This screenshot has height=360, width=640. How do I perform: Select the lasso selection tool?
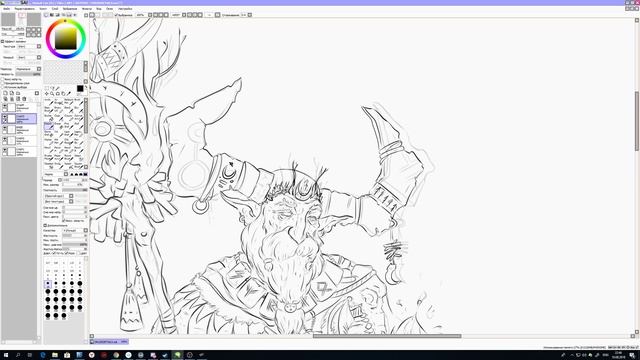tap(52, 88)
